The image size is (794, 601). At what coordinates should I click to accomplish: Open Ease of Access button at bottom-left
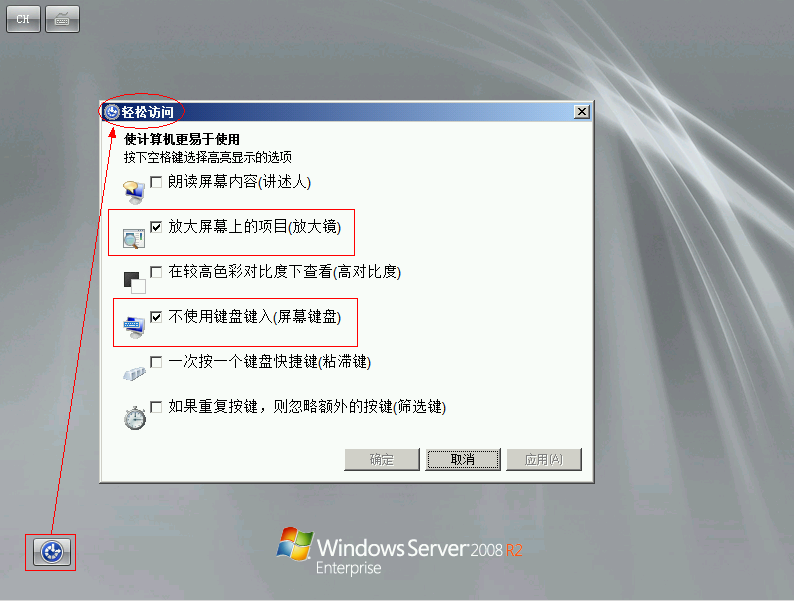51,552
